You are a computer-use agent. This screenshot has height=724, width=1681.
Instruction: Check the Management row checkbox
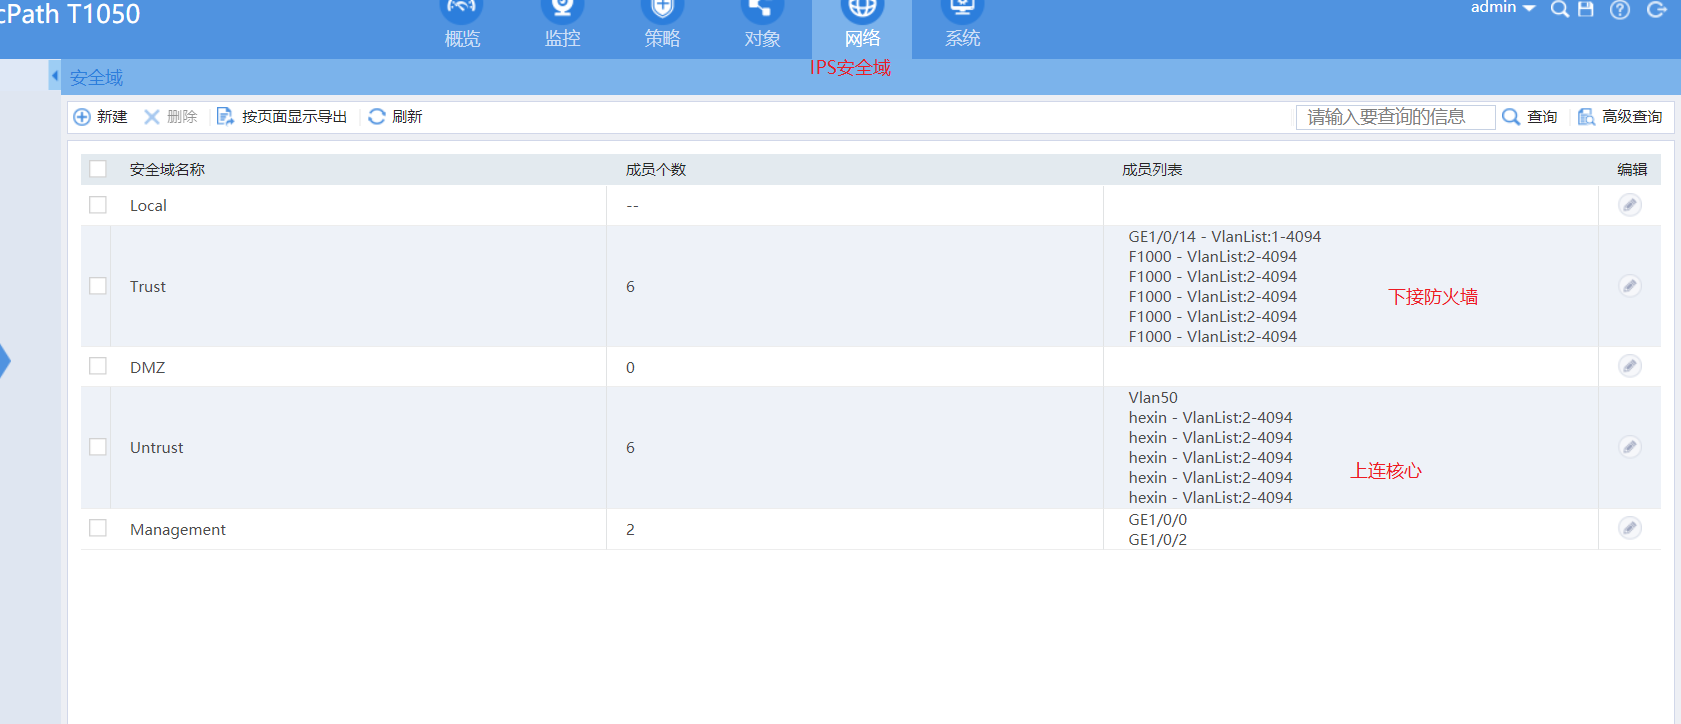(98, 528)
